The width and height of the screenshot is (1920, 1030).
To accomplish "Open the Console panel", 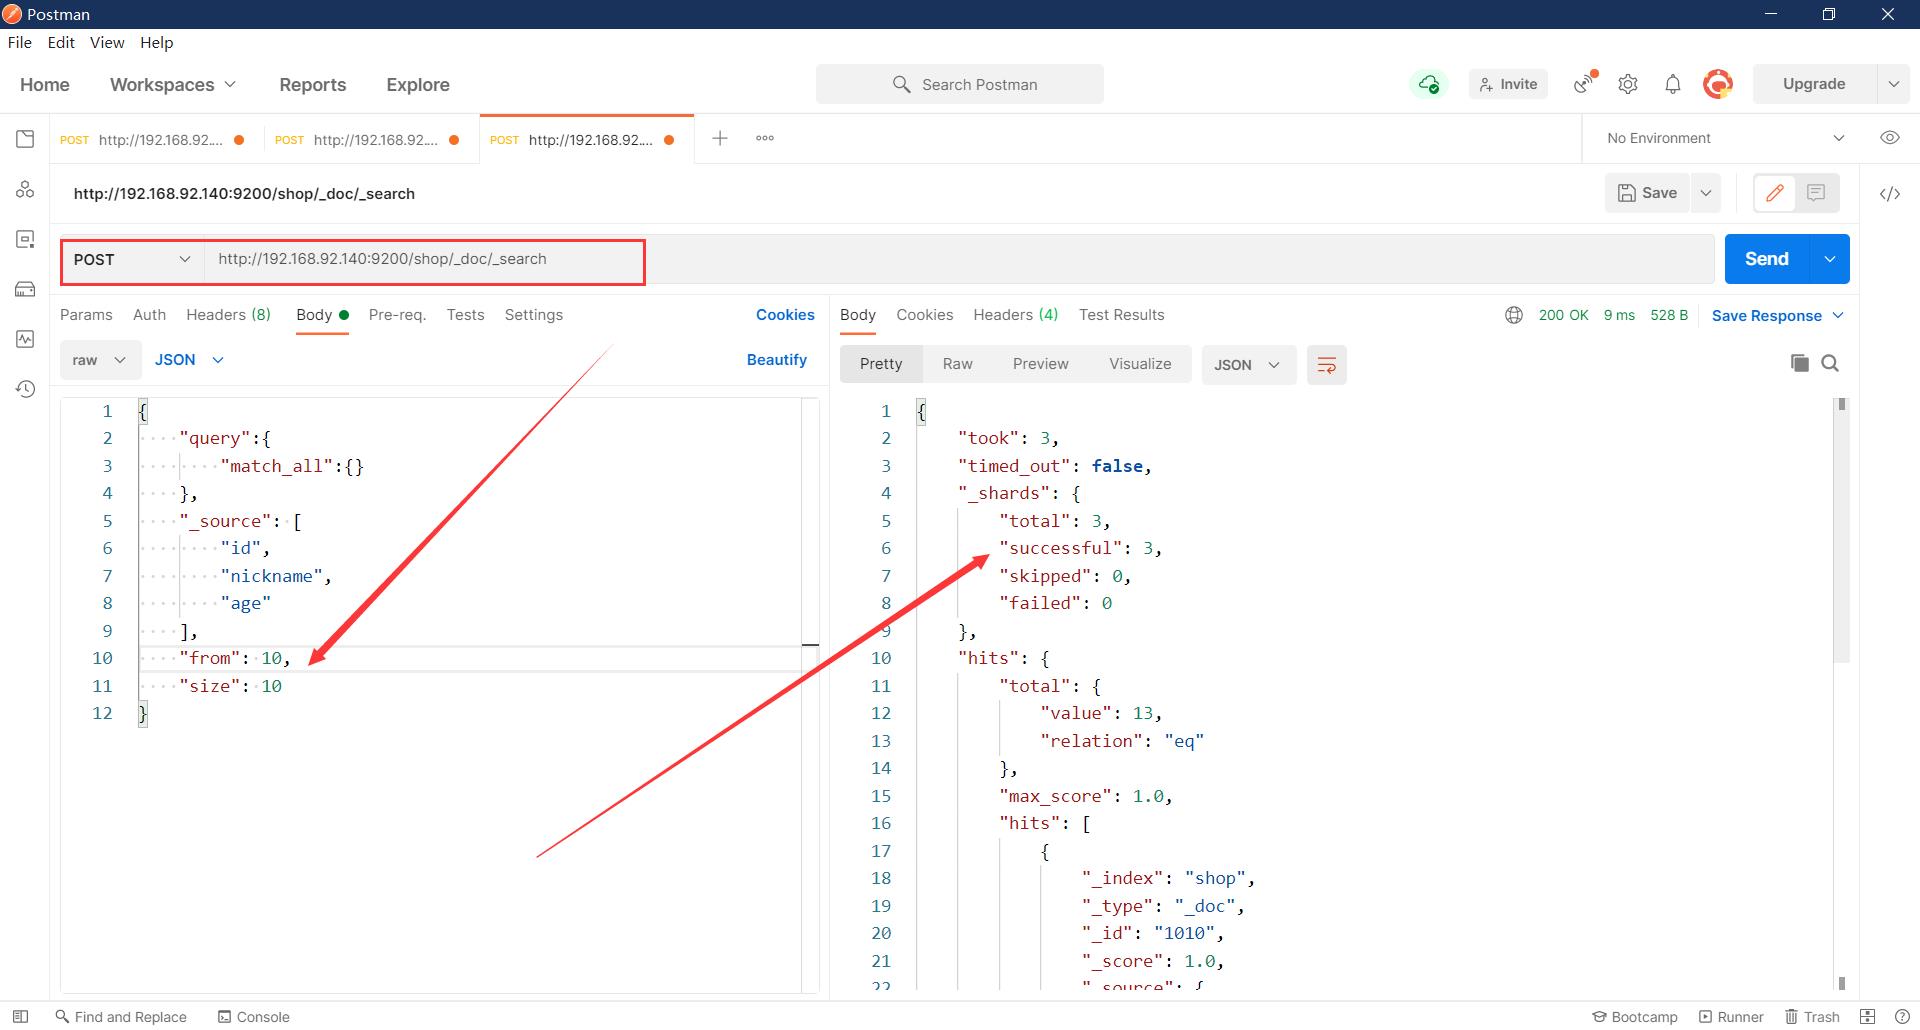I will pyautogui.click(x=254, y=1017).
